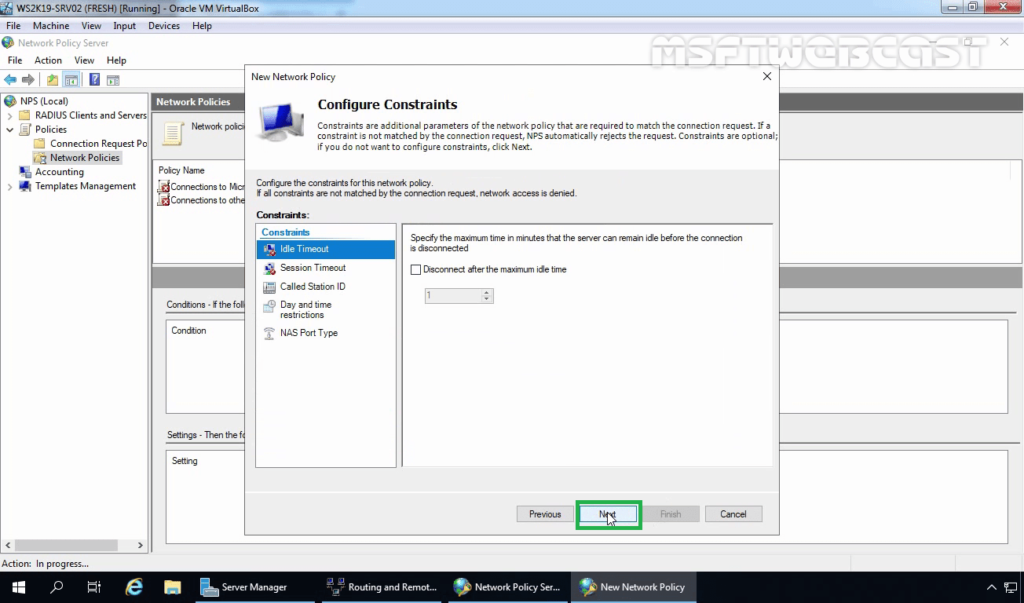
Task: Click the Setting column header
Action: click(x=184, y=461)
